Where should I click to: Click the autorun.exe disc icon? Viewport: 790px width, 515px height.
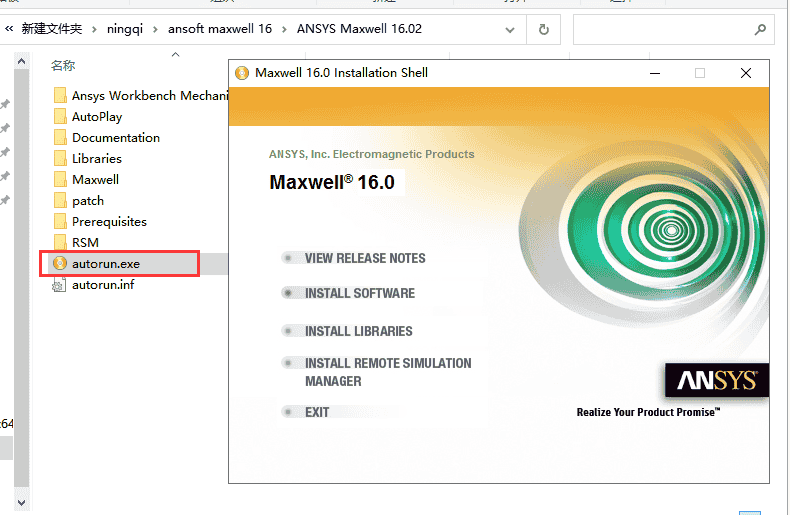[60, 263]
